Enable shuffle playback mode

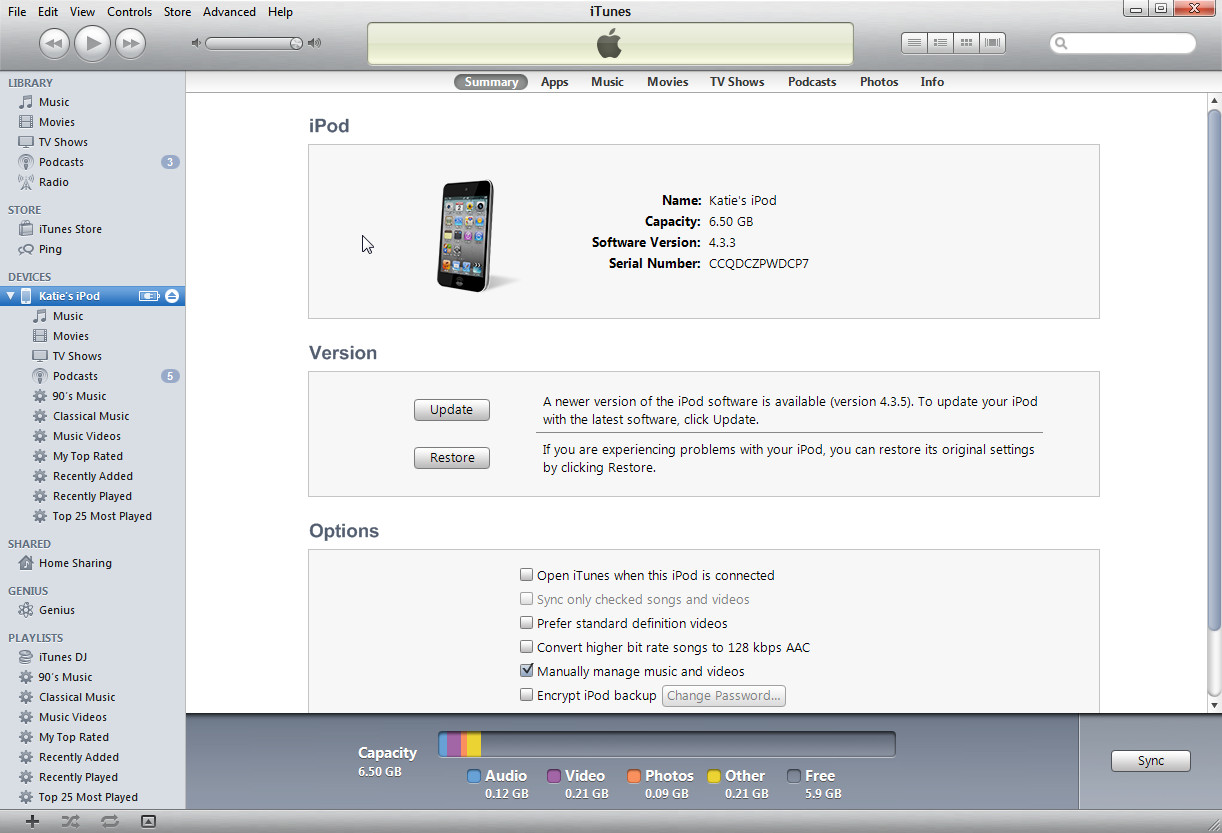click(x=70, y=821)
